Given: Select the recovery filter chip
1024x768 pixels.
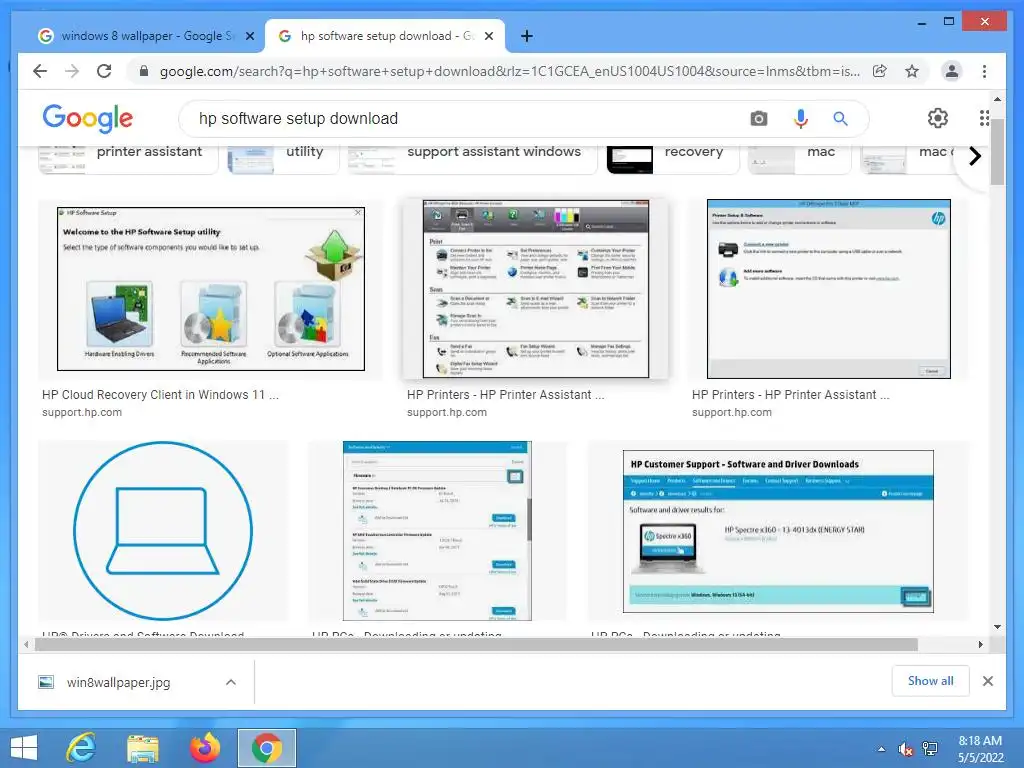Looking at the screenshot, I should [673, 159].
